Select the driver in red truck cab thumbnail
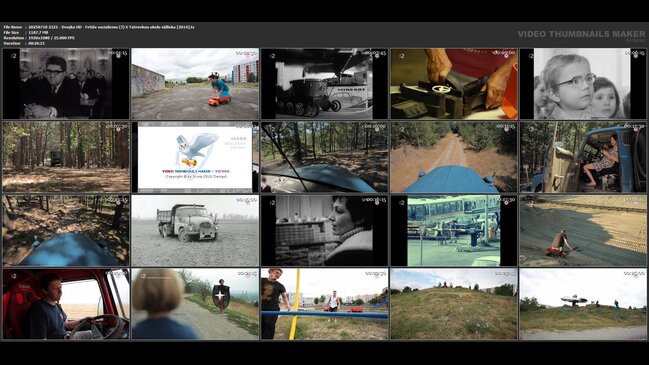The image size is (649, 365). (x=66, y=304)
